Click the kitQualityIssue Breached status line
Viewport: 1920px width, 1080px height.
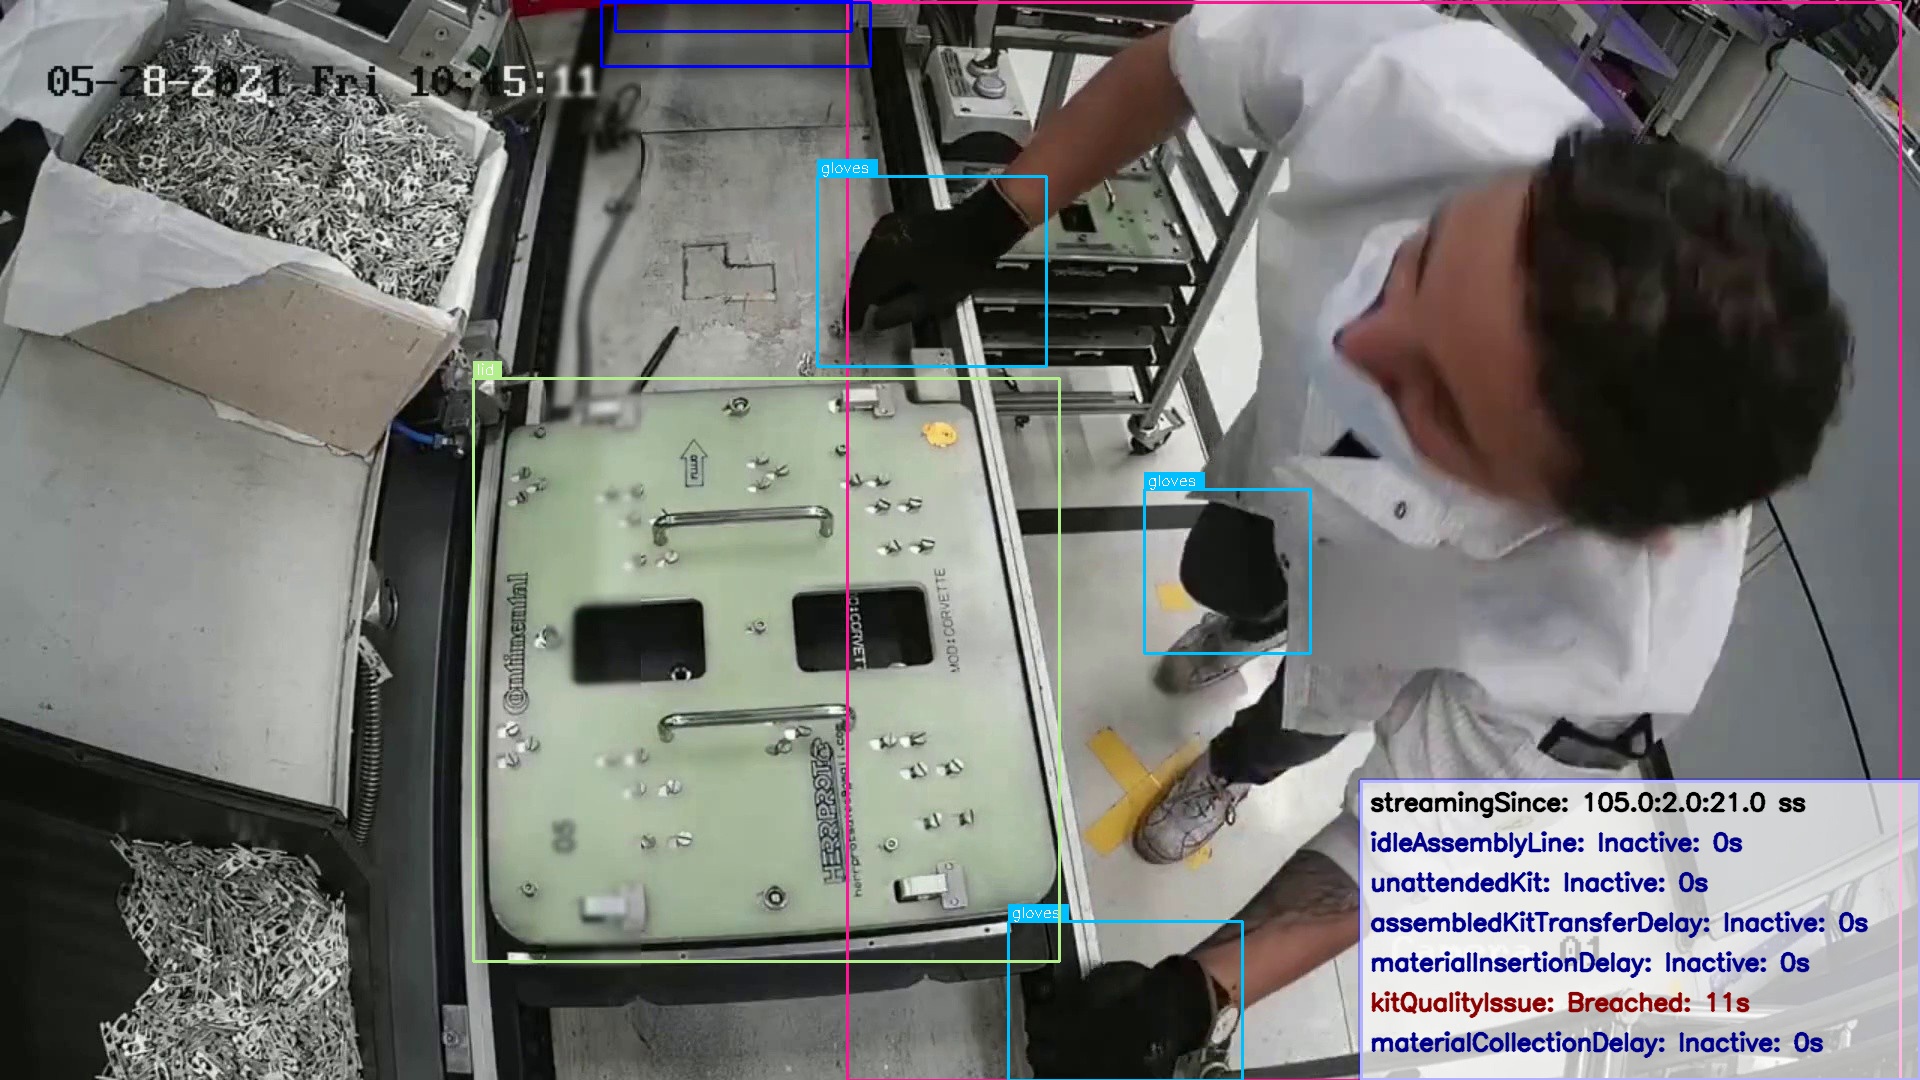point(1559,1002)
